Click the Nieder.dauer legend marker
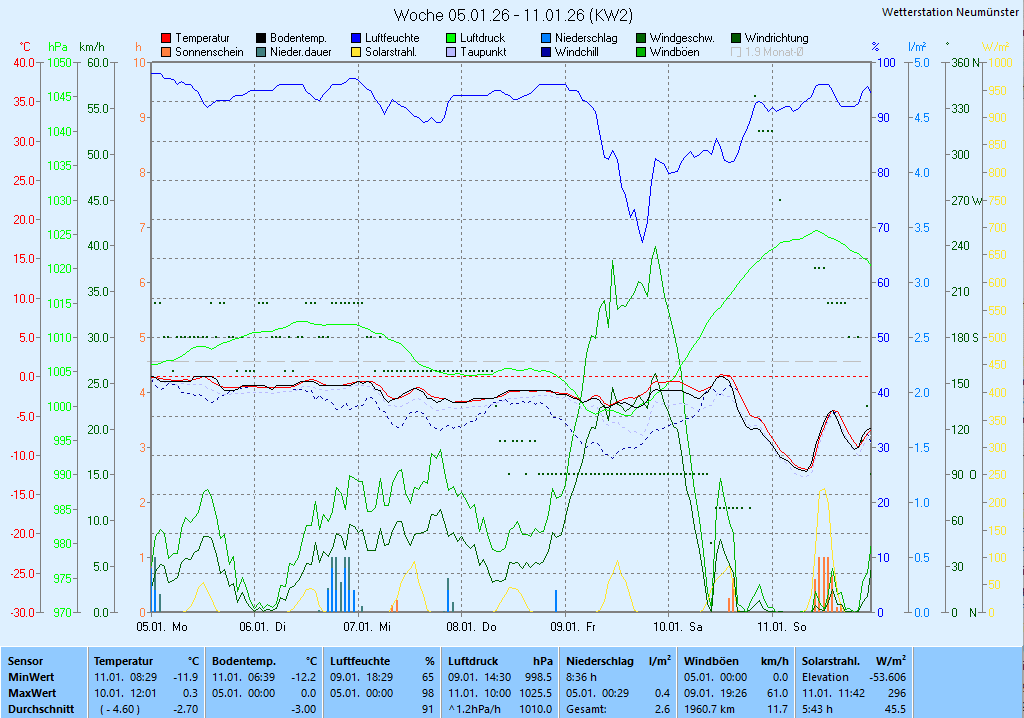Image resolution: width=1024 pixels, height=718 pixels. 261,52
